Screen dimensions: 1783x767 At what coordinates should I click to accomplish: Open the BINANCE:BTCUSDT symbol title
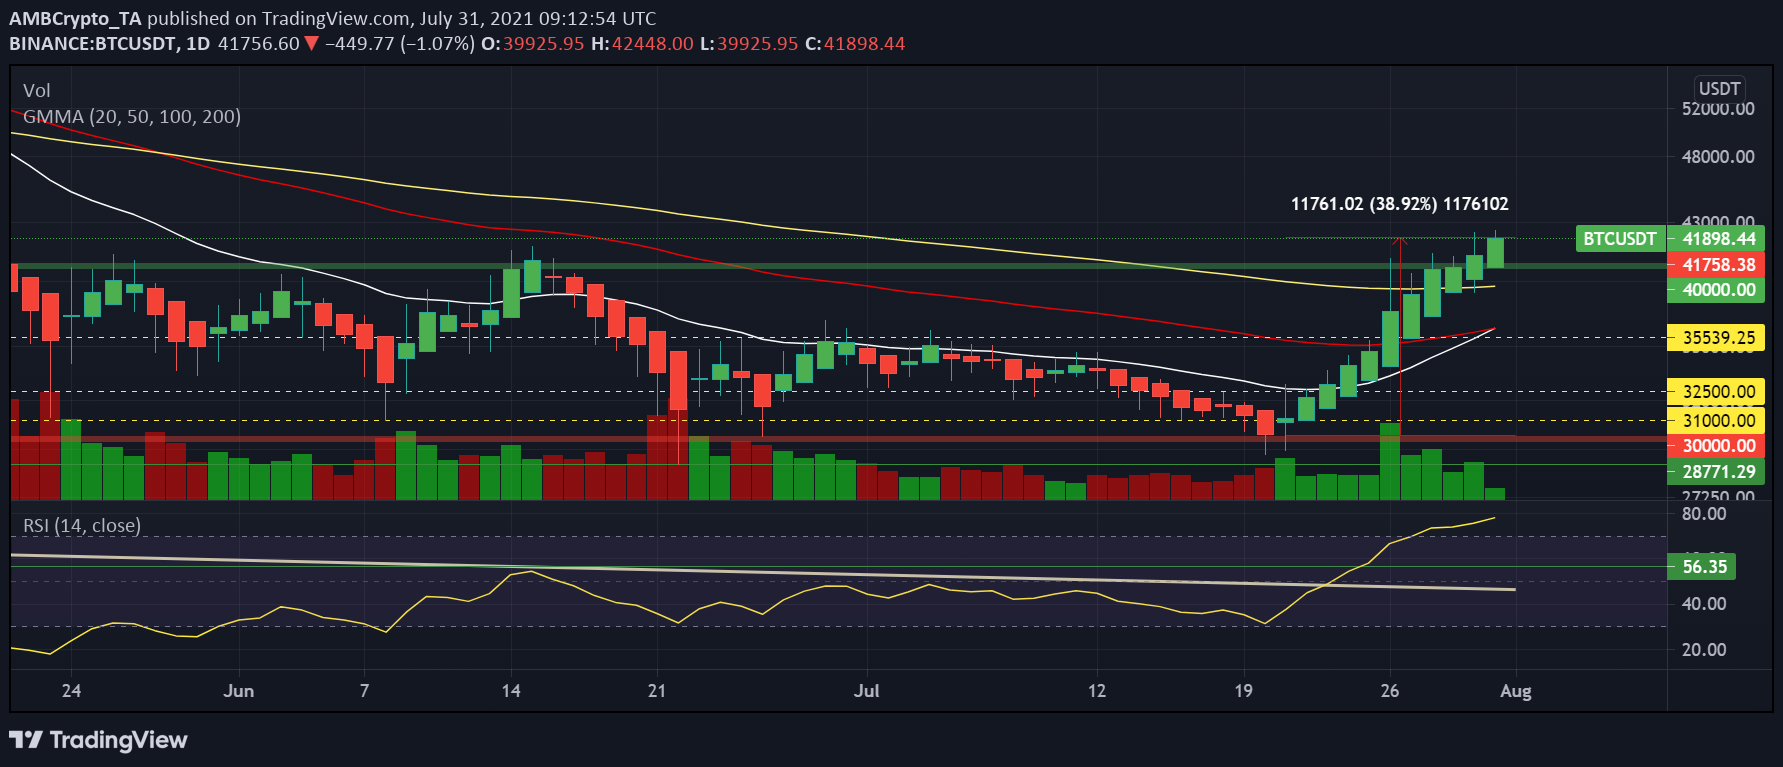93,44
